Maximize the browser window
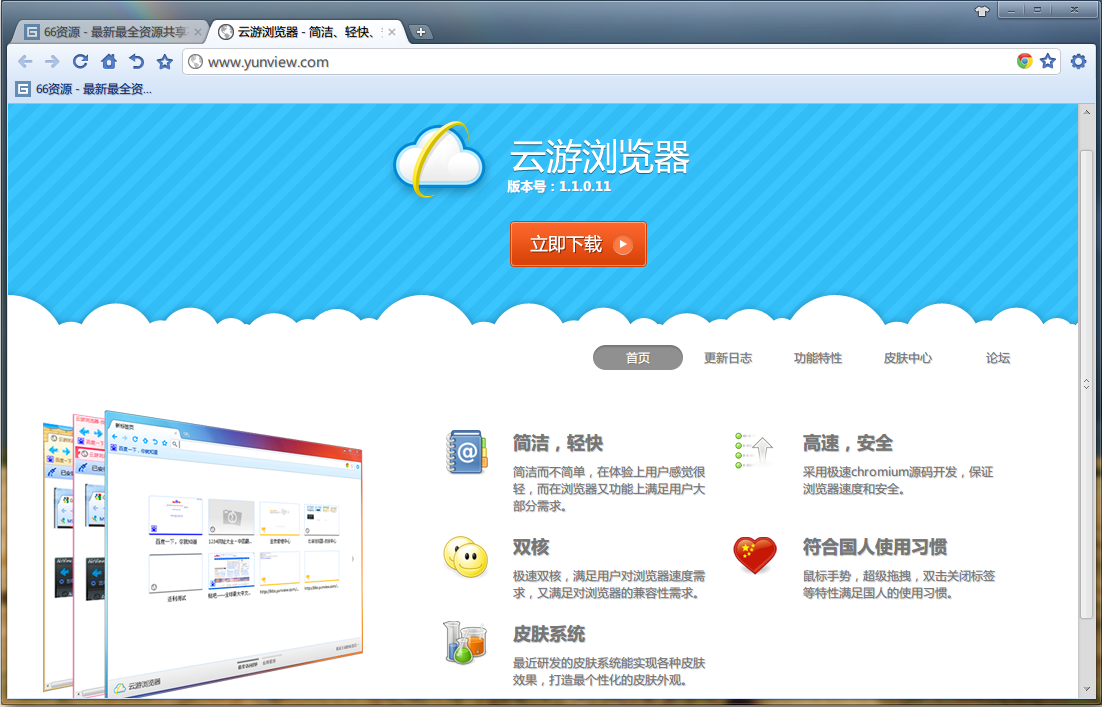This screenshot has height=707, width=1102. tap(1037, 10)
